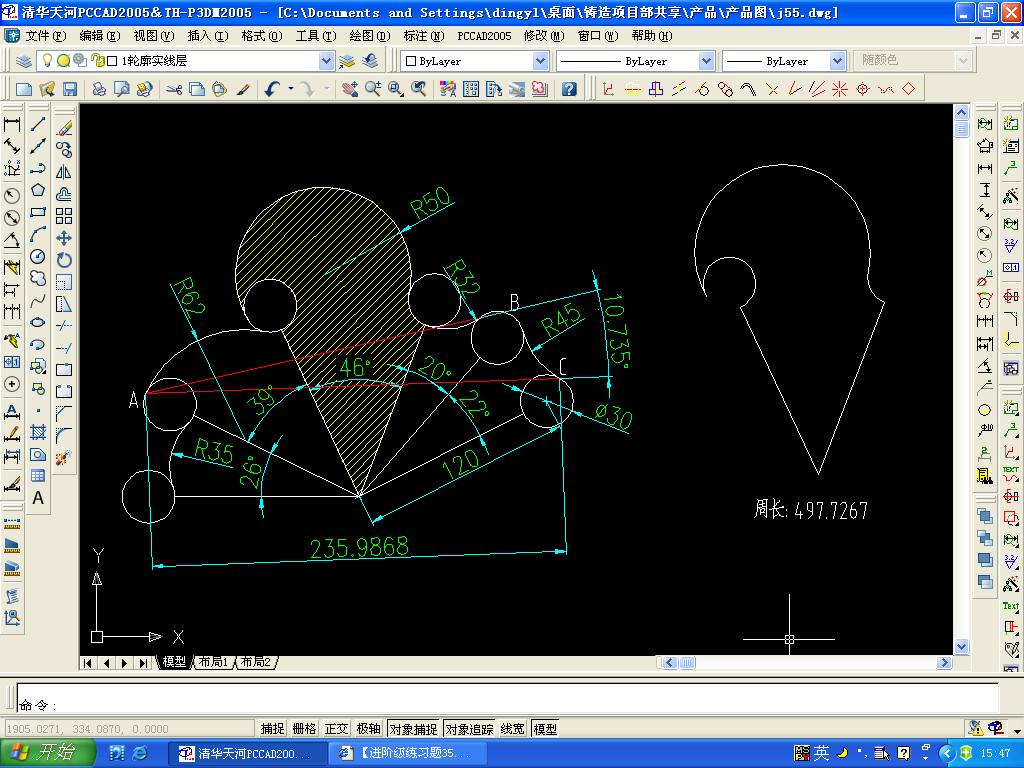Screen dimensions: 1024x768
Task: Select the Array tool
Action: pos(64,216)
